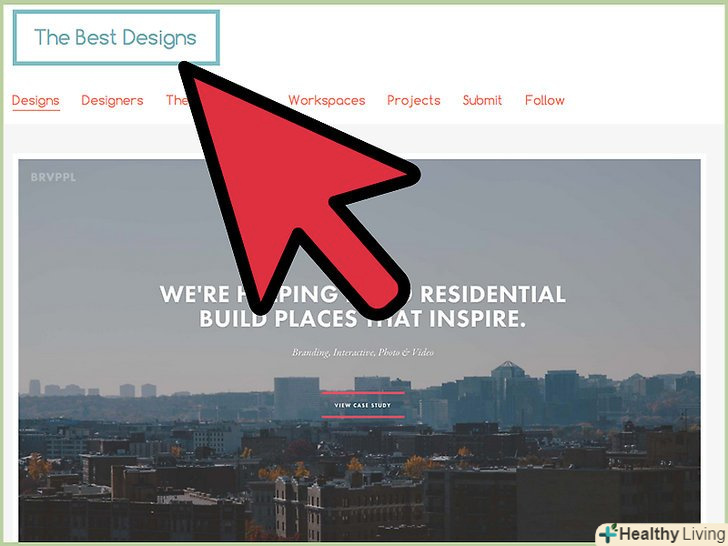Click The Best Designs logo box

tap(116, 38)
